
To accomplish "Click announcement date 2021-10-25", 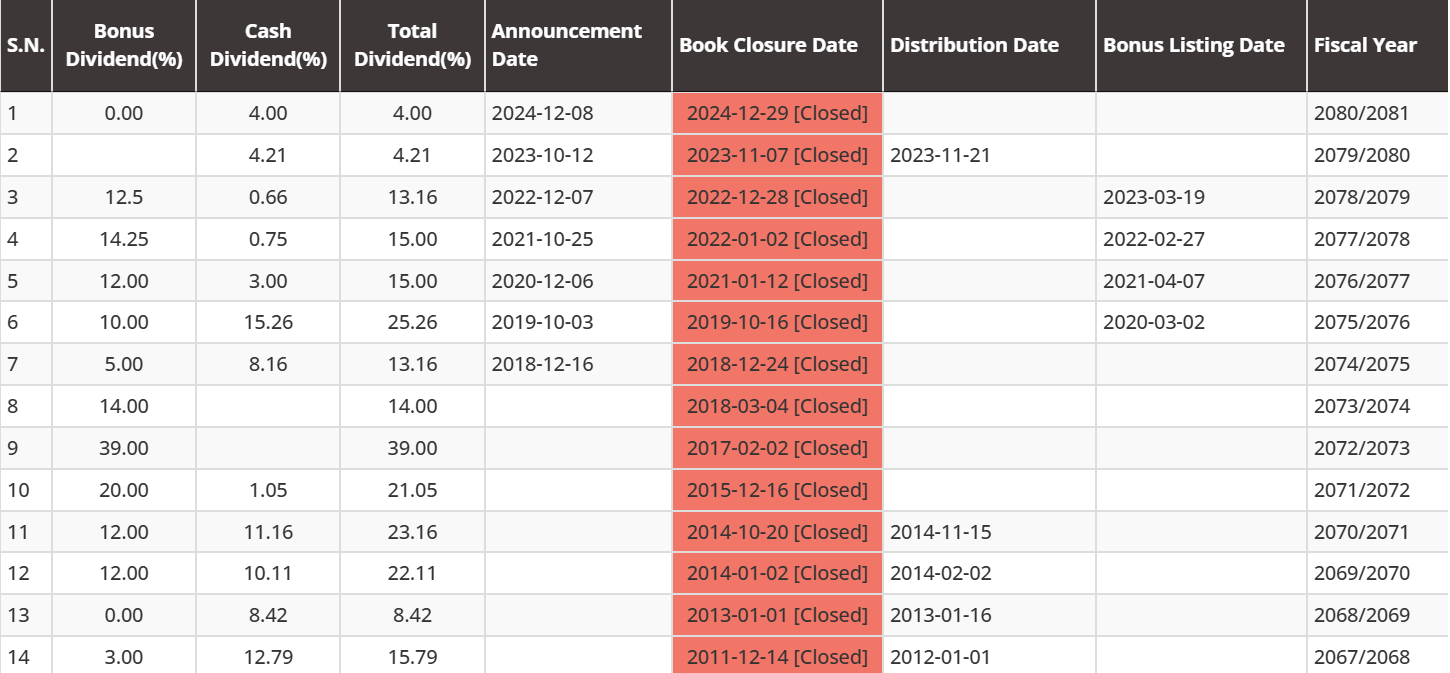I will pos(542,239).
